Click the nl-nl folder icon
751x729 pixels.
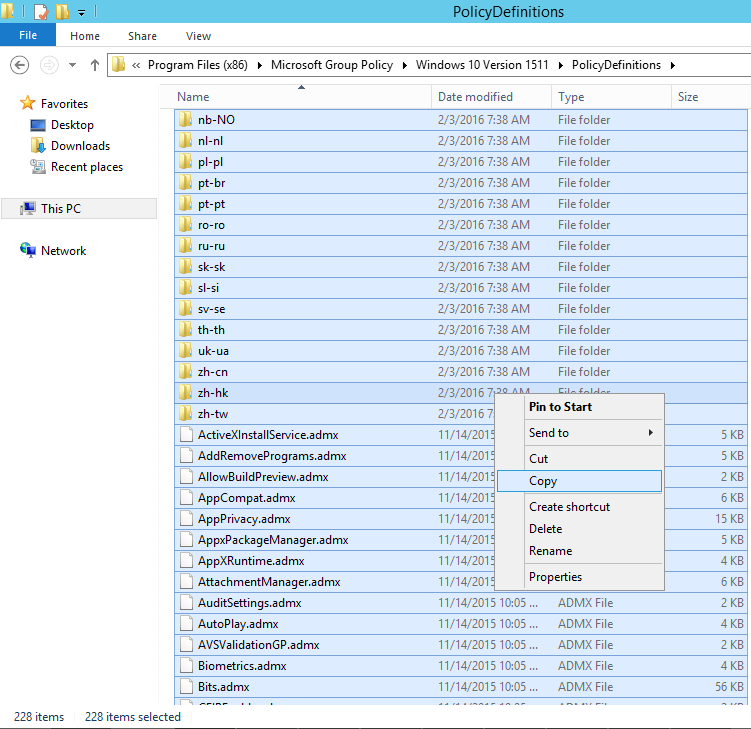pyautogui.click(x=185, y=140)
